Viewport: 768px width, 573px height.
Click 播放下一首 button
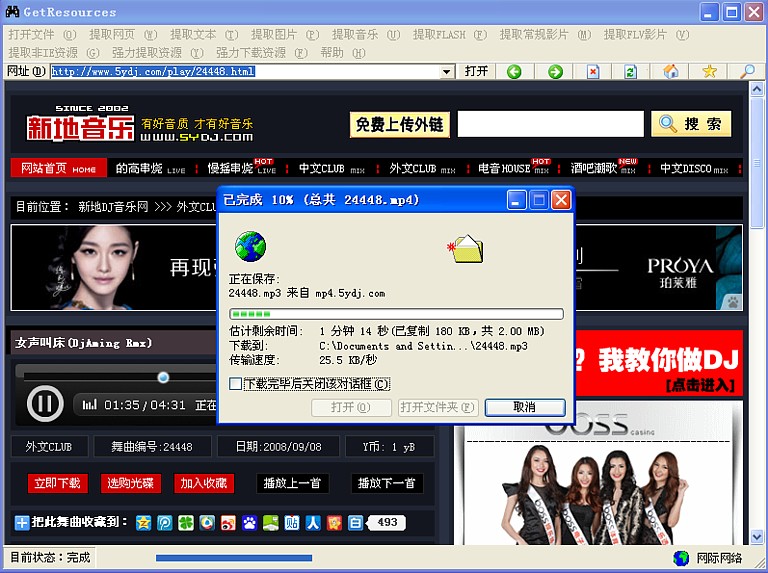(x=386, y=483)
